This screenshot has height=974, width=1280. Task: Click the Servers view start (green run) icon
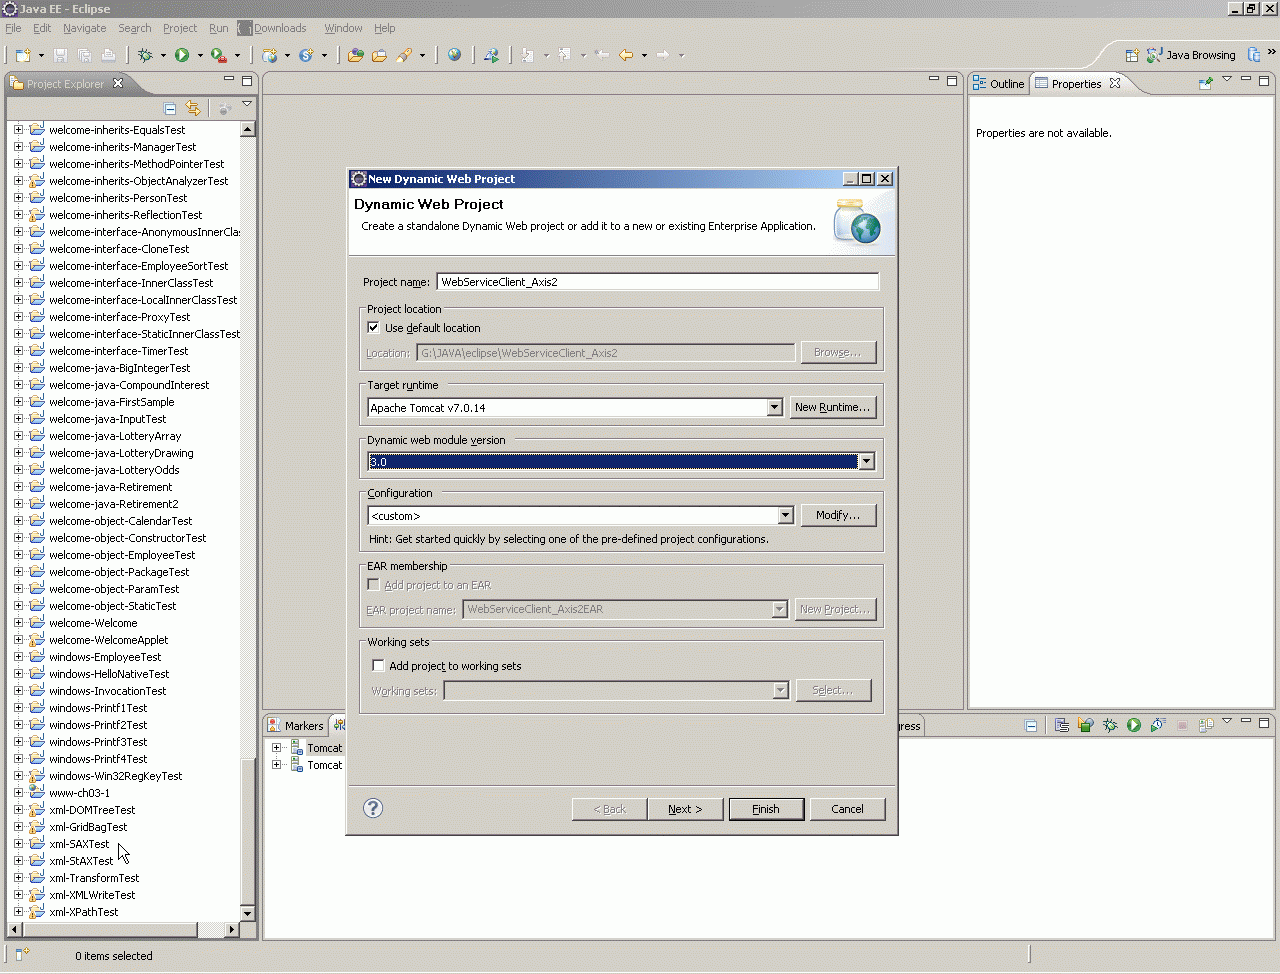(x=1134, y=726)
